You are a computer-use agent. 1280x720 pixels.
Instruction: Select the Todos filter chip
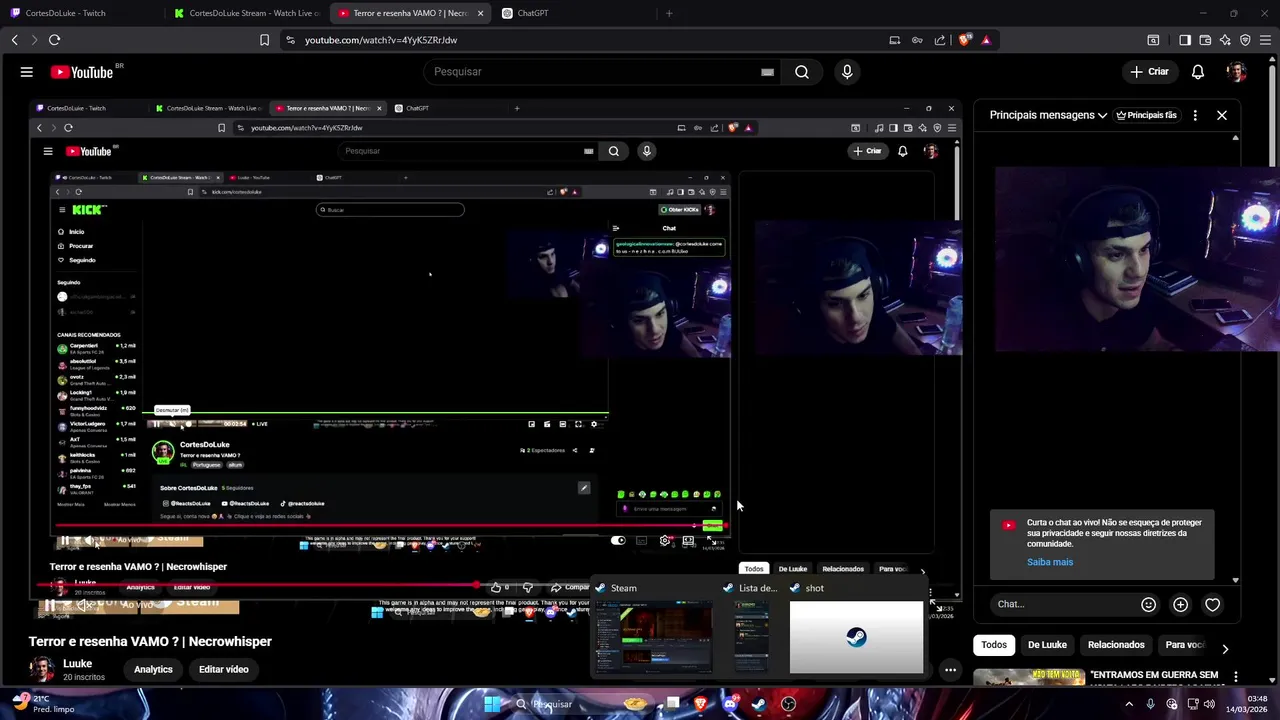[994, 645]
